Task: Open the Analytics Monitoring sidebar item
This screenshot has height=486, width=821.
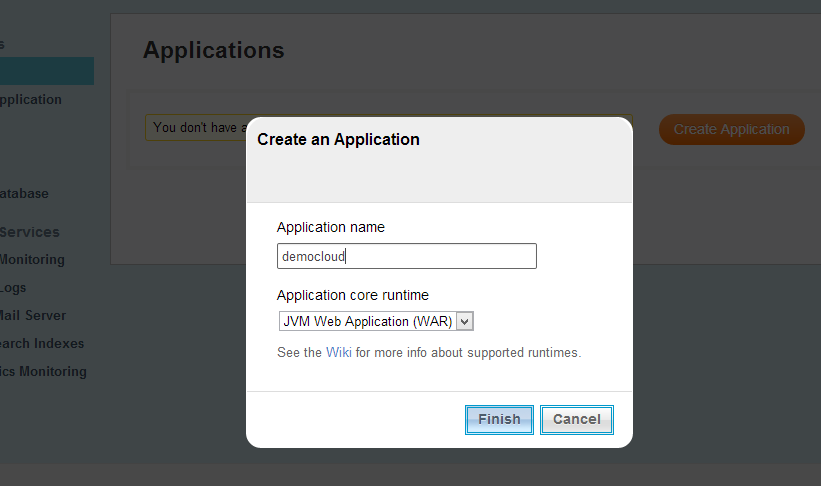Action: (x=43, y=372)
